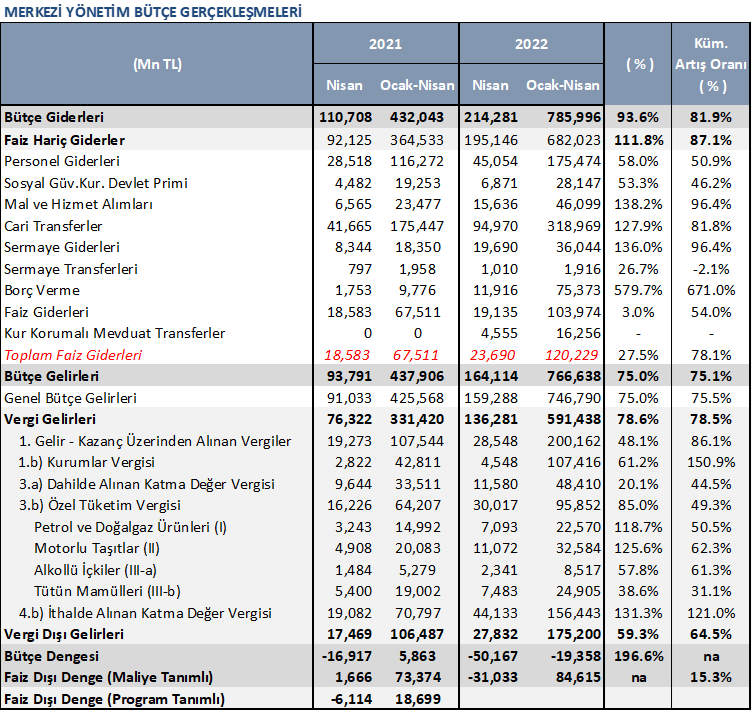Click the Vergi Dışı Gelirleri value '175,200'

574,634
